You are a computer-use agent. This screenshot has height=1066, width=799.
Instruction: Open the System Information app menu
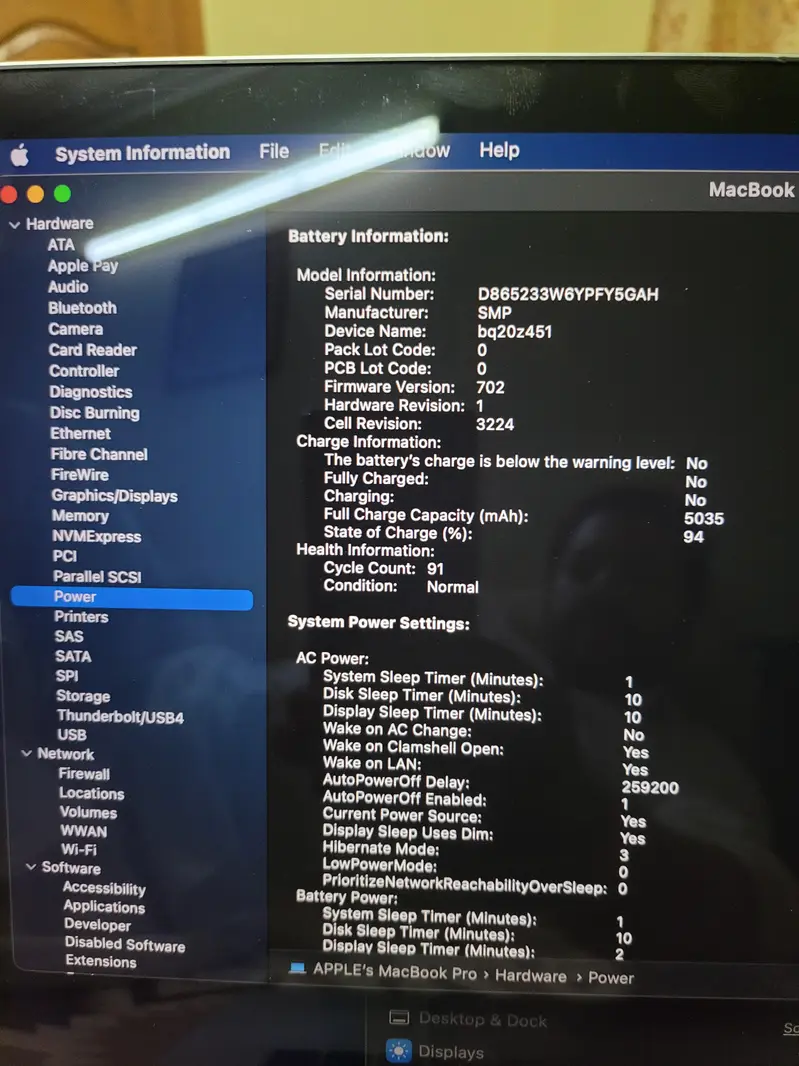[x=142, y=153]
